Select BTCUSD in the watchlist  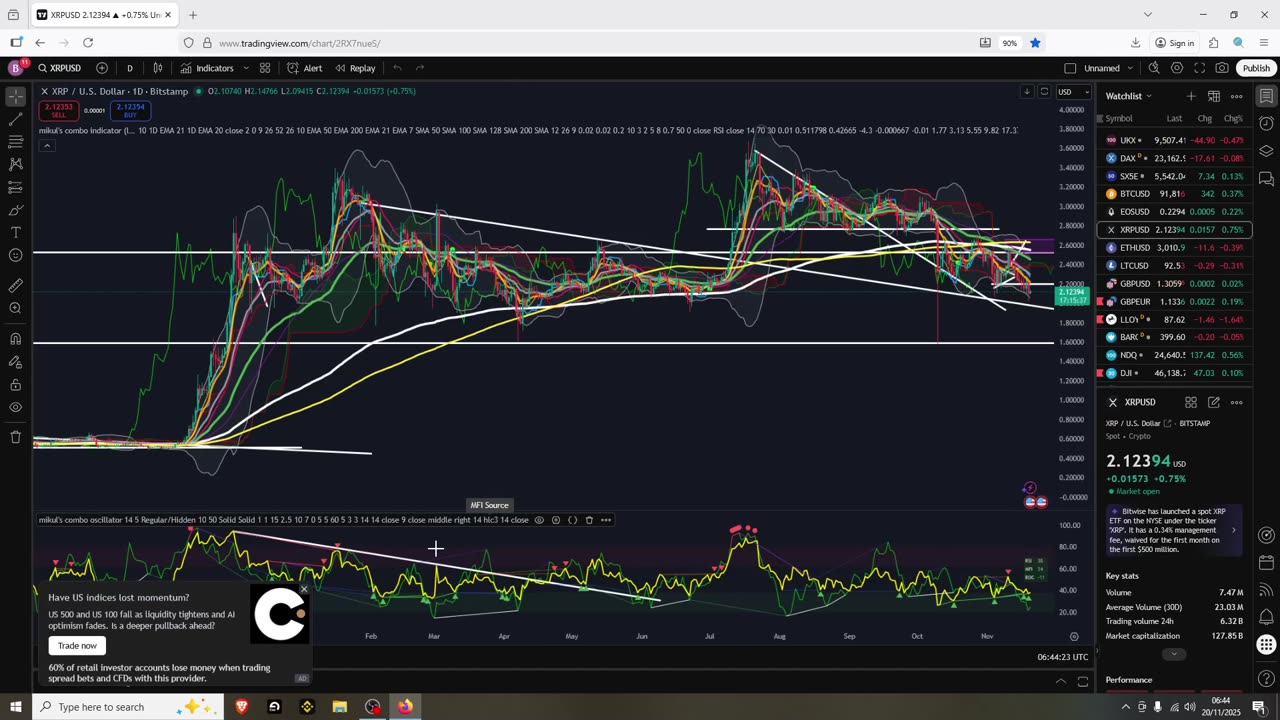[x=1174, y=194]
